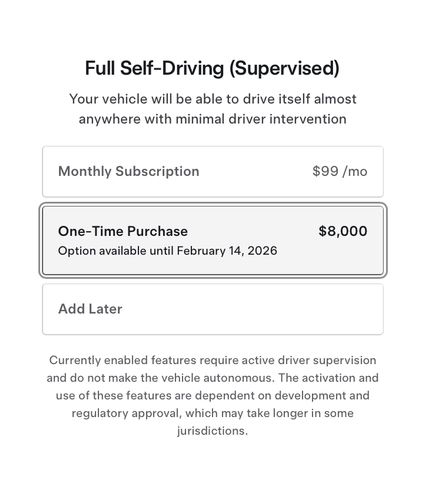
Task: Click the "Add Later" label text
Action: [90, 309]
